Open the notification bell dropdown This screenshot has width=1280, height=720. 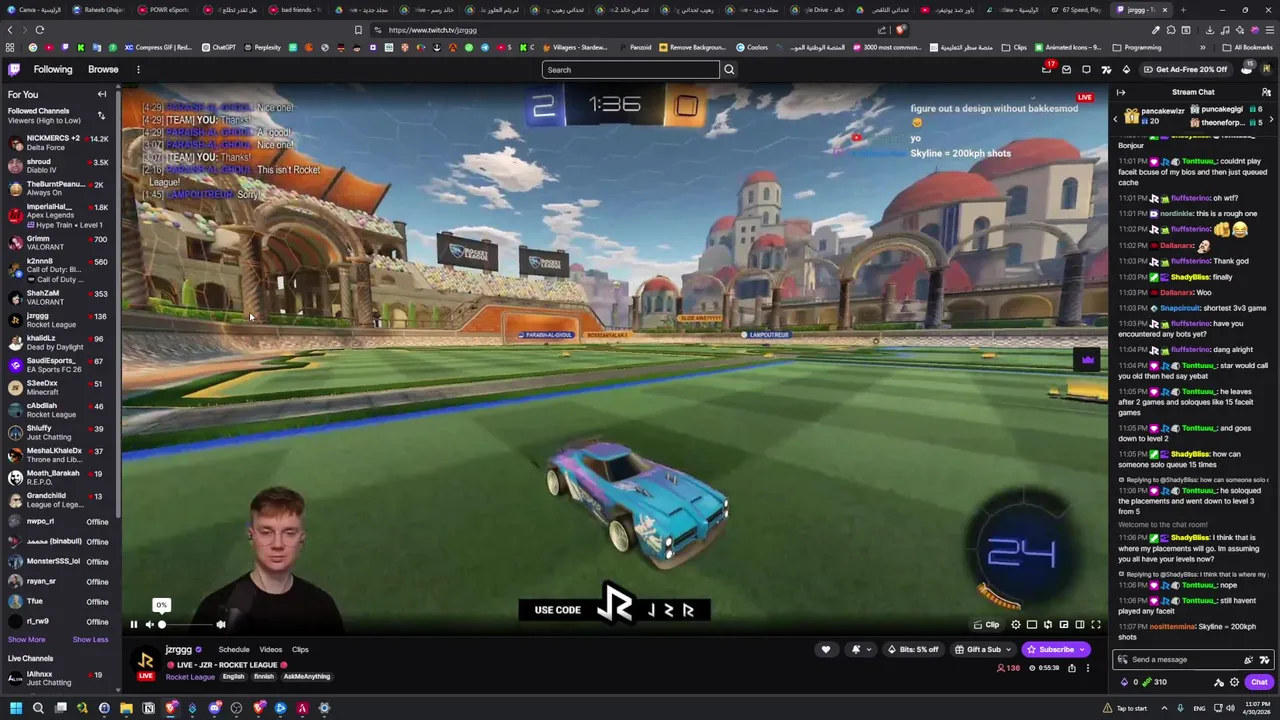click(859, 650)
